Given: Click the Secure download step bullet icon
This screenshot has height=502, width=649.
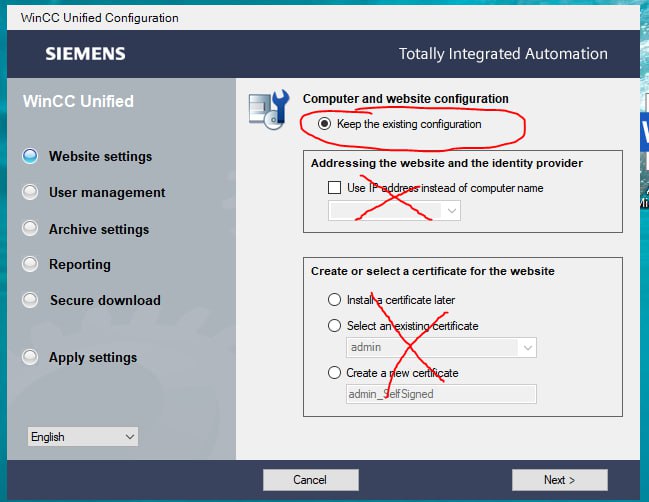Looking at the screenshot, I should [30, 300].
